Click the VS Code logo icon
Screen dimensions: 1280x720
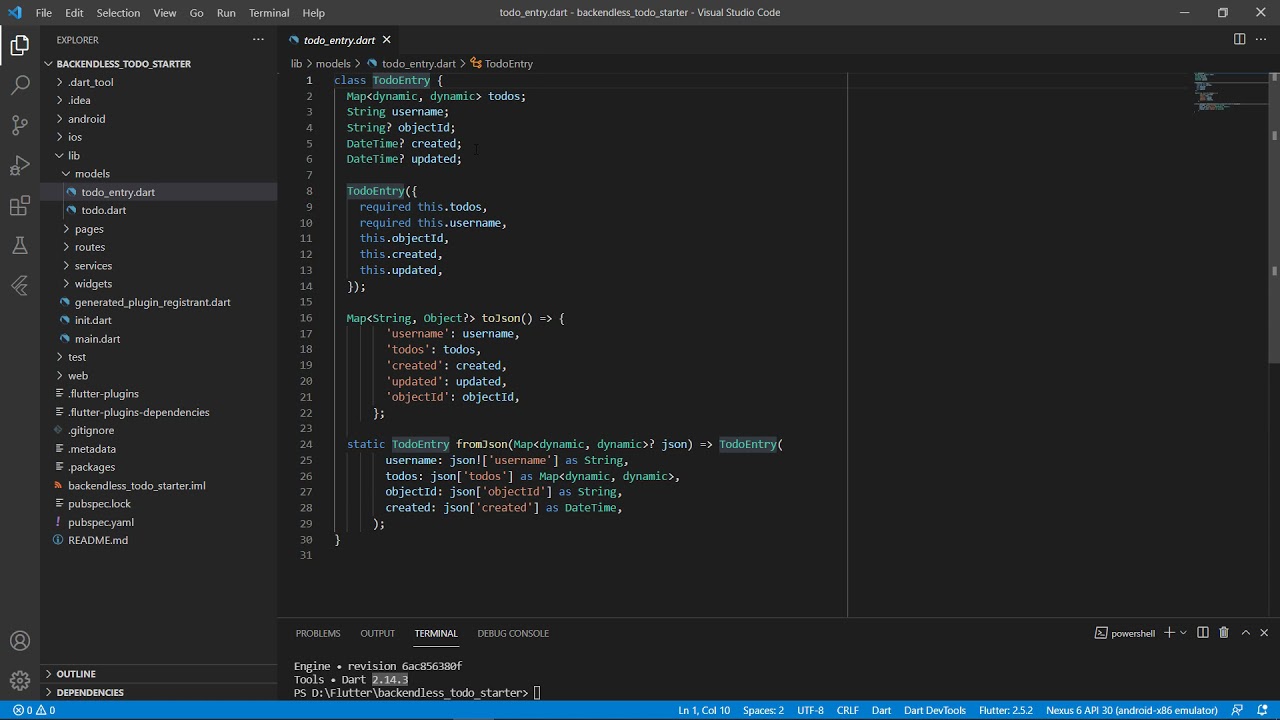point(14,13)
